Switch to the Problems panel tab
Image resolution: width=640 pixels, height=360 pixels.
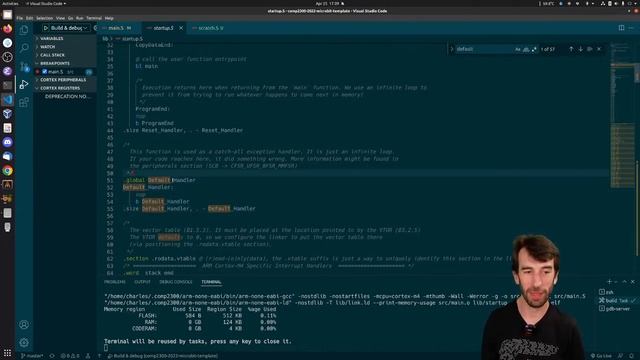click(115, 282)
